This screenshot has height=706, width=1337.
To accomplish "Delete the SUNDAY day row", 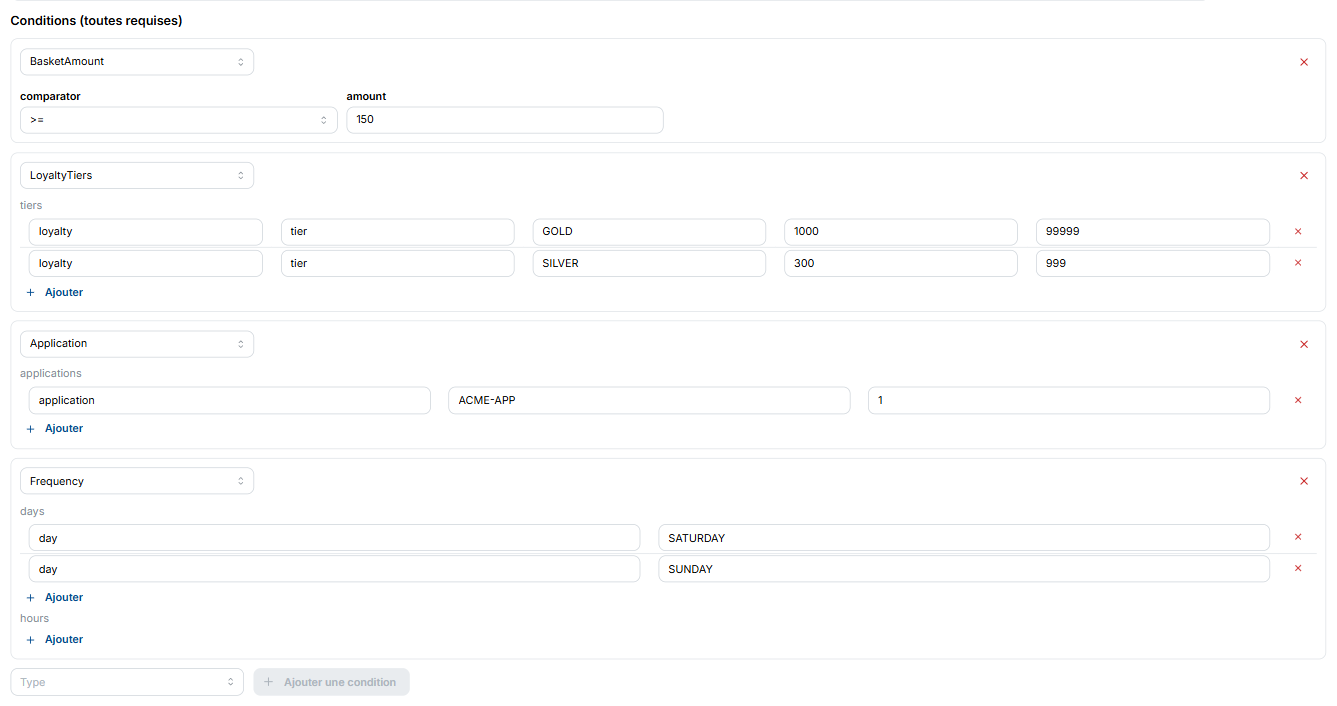I will click(x=1298, y=568).
